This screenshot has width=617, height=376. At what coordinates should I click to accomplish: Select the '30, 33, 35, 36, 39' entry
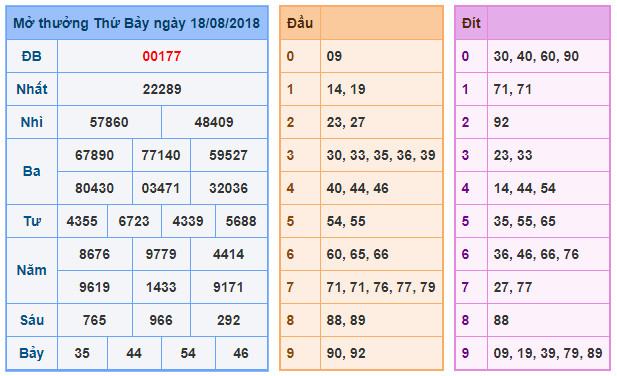click(x=381, y=155)
